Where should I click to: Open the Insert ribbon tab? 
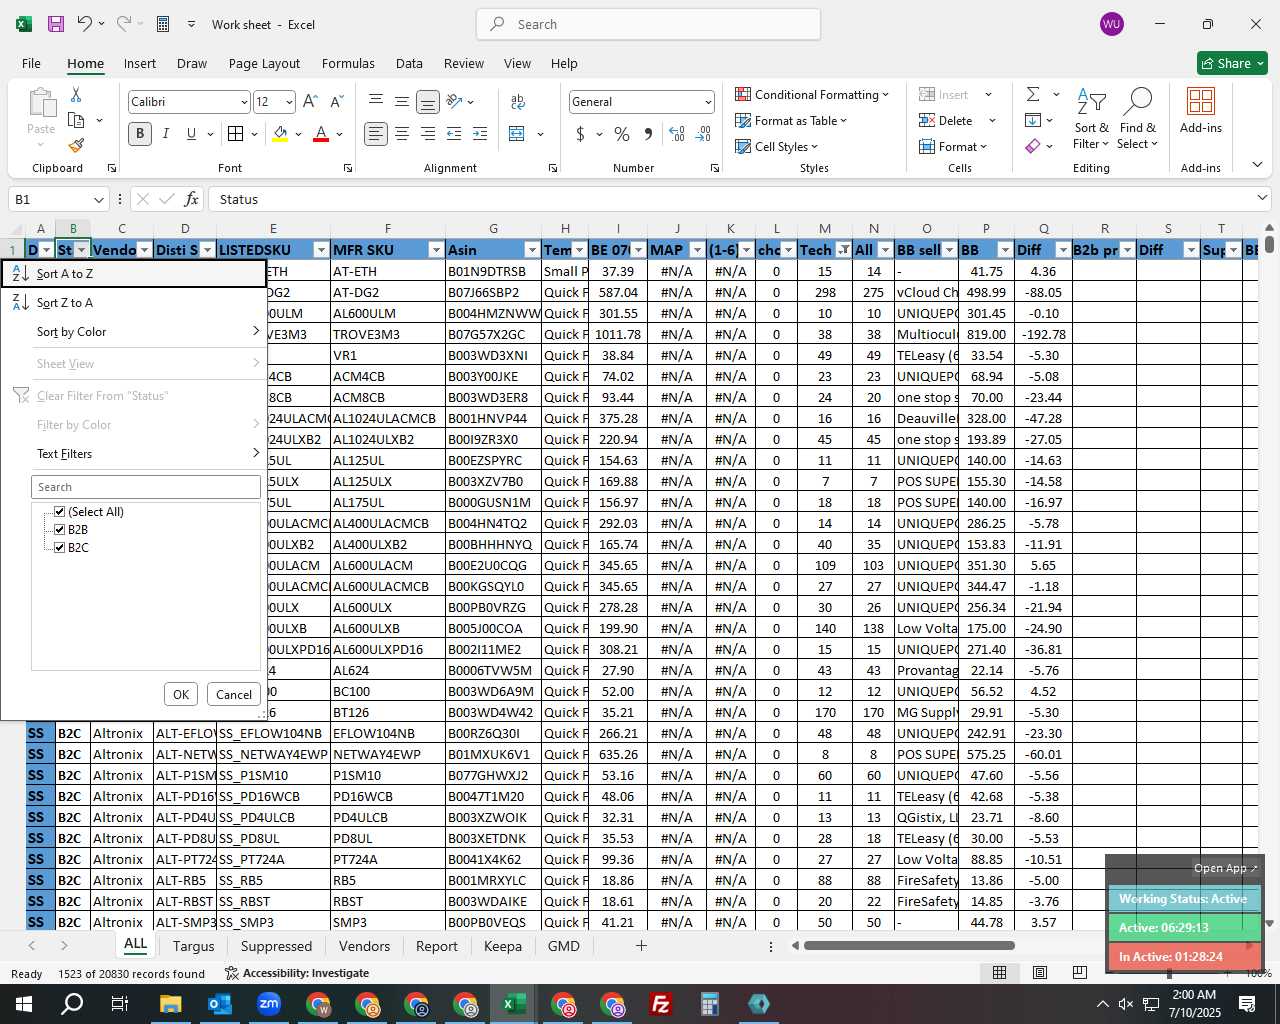coord(140,63)
